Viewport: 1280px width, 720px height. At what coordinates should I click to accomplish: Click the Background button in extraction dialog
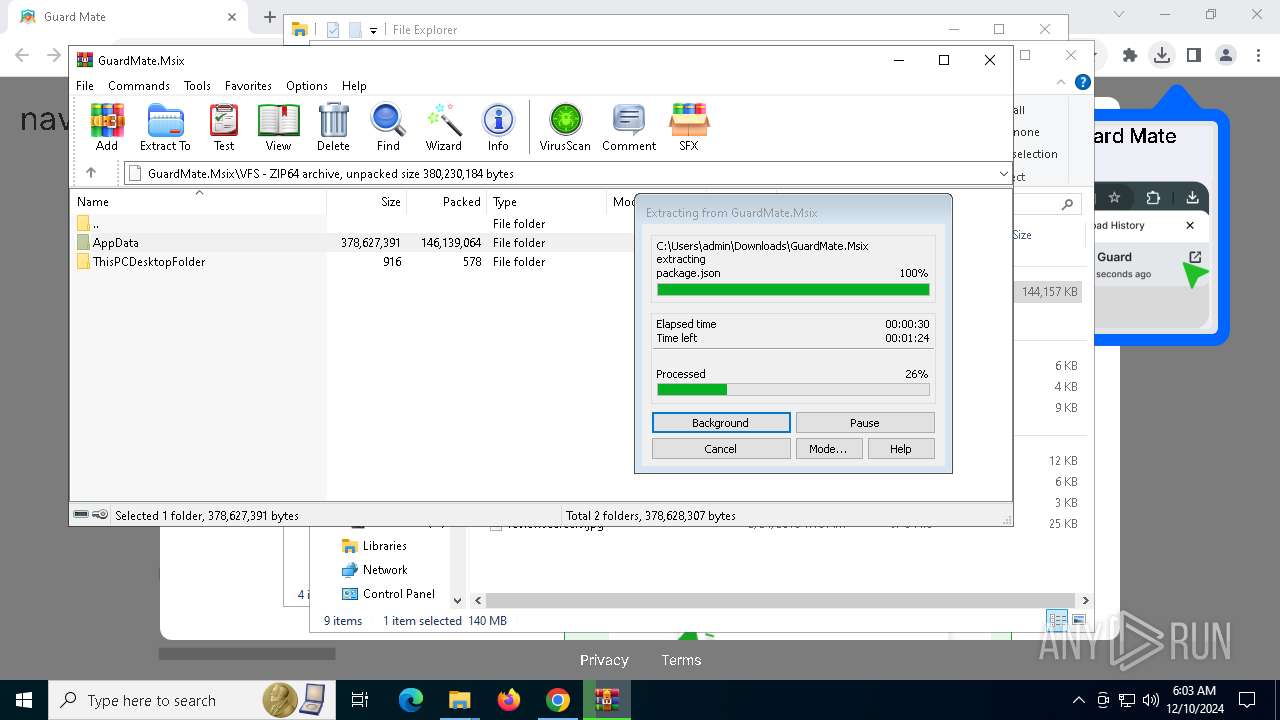tap(720, 423)
